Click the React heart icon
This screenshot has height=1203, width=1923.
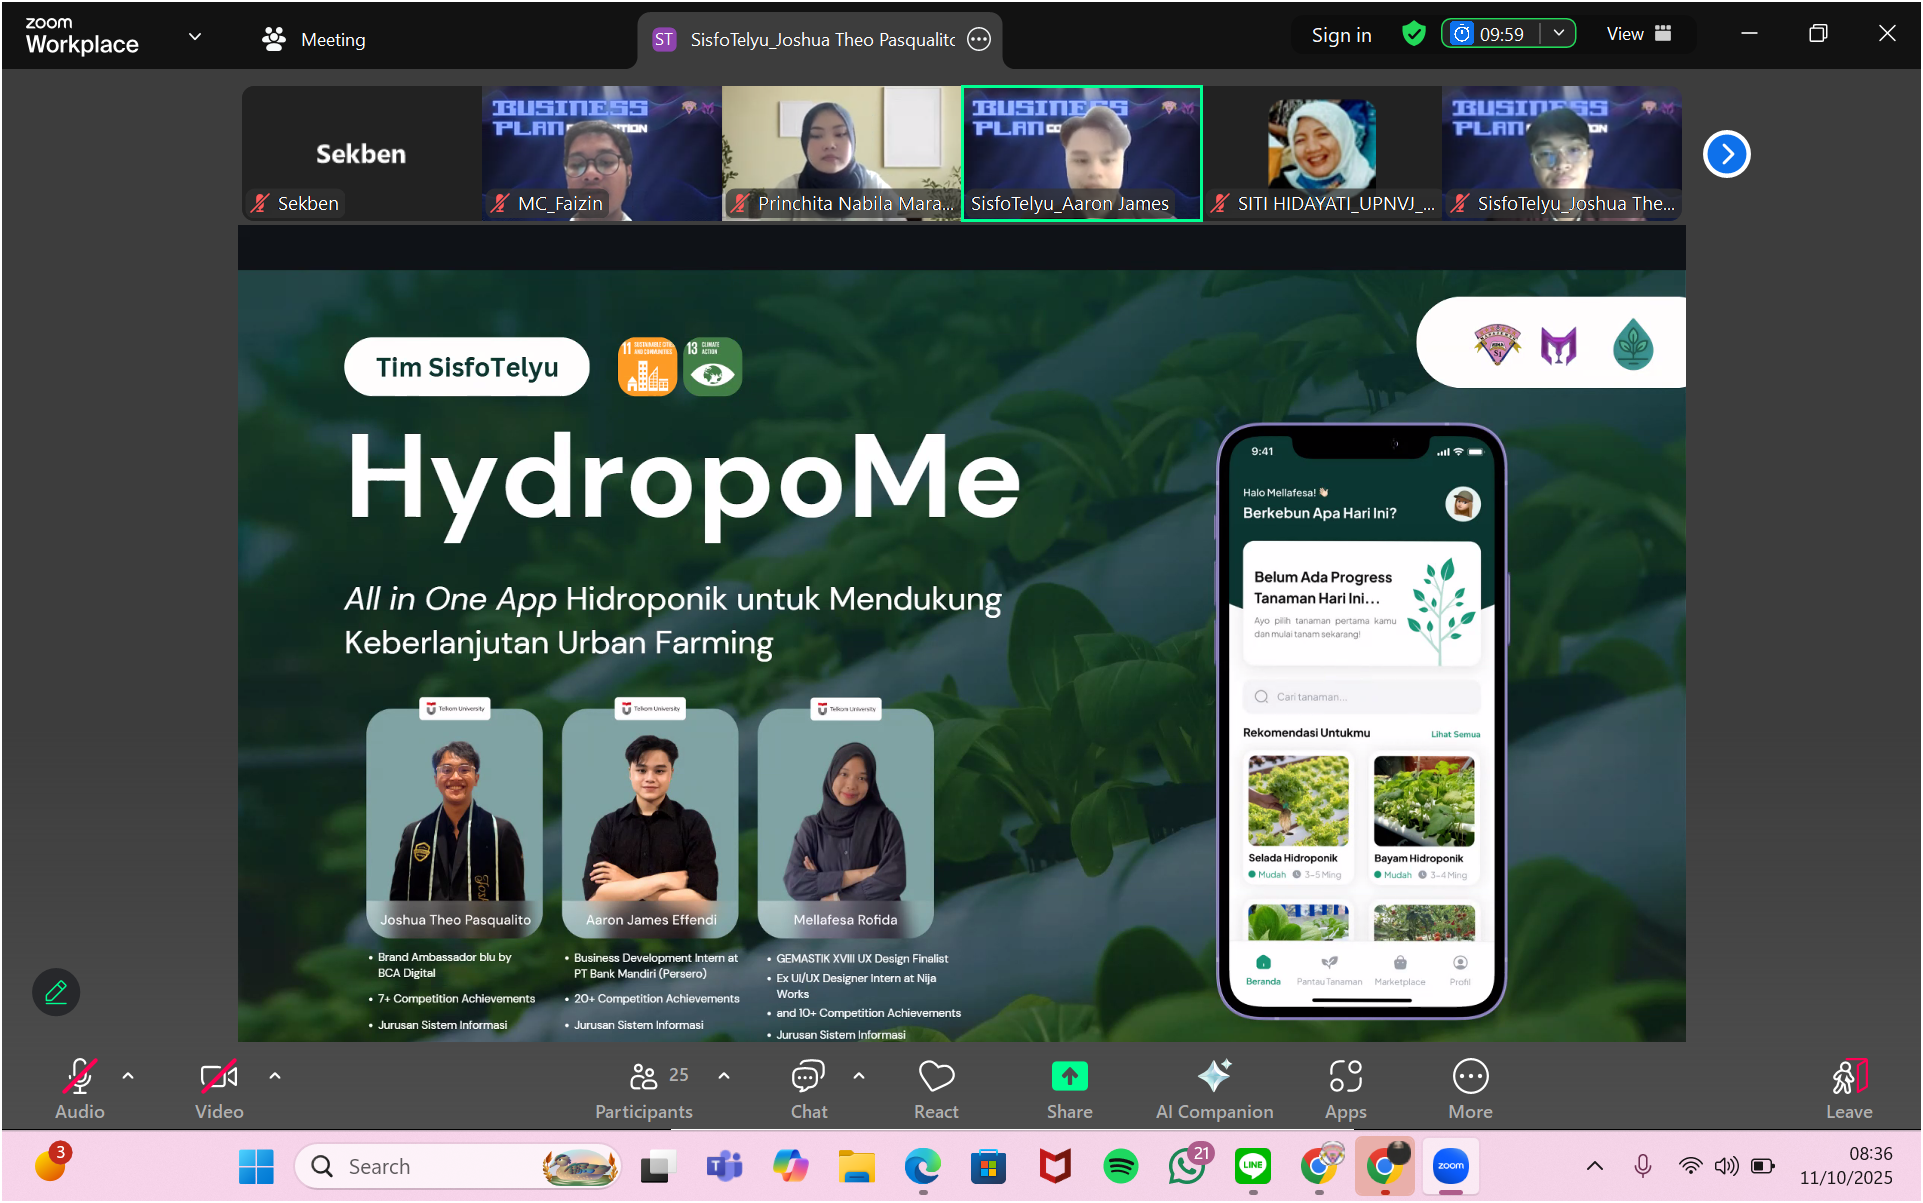point(936,1078)
